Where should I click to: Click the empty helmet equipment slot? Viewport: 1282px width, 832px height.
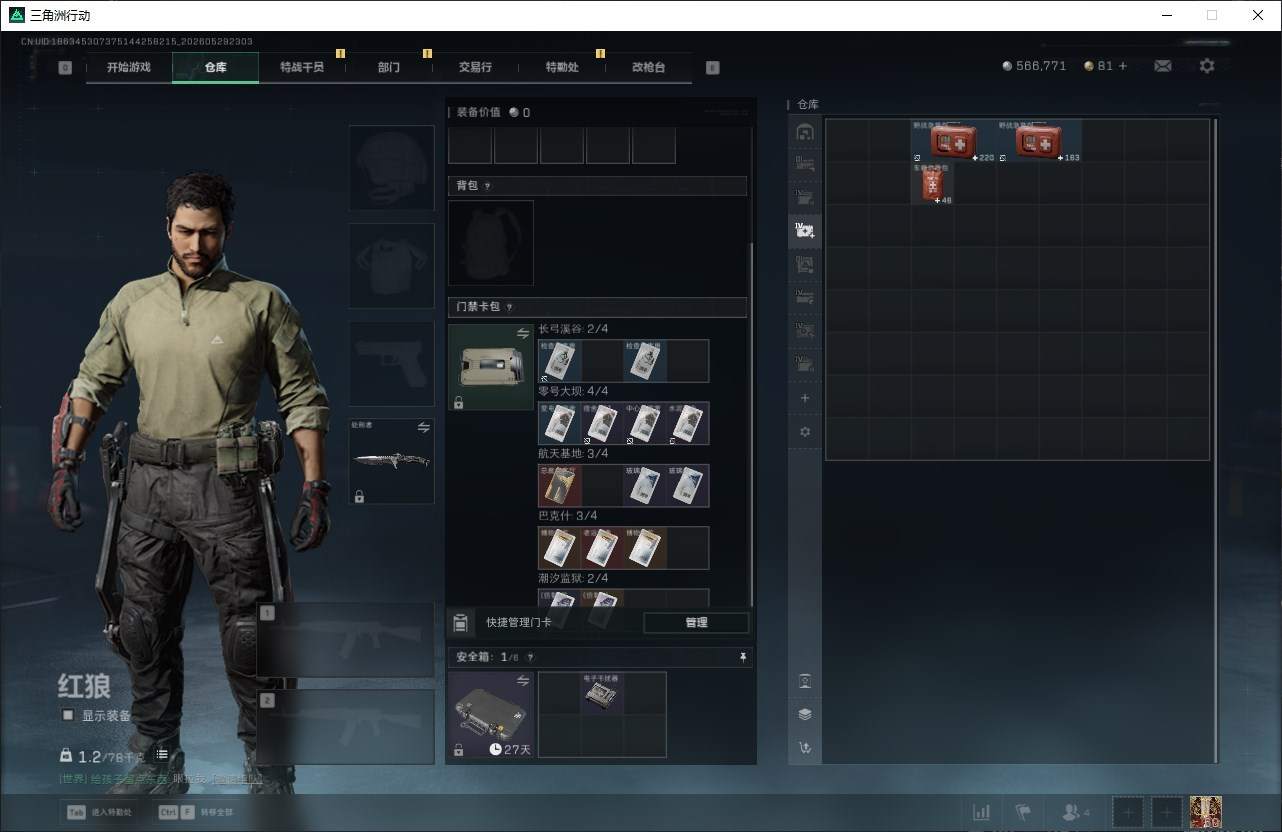391,168
